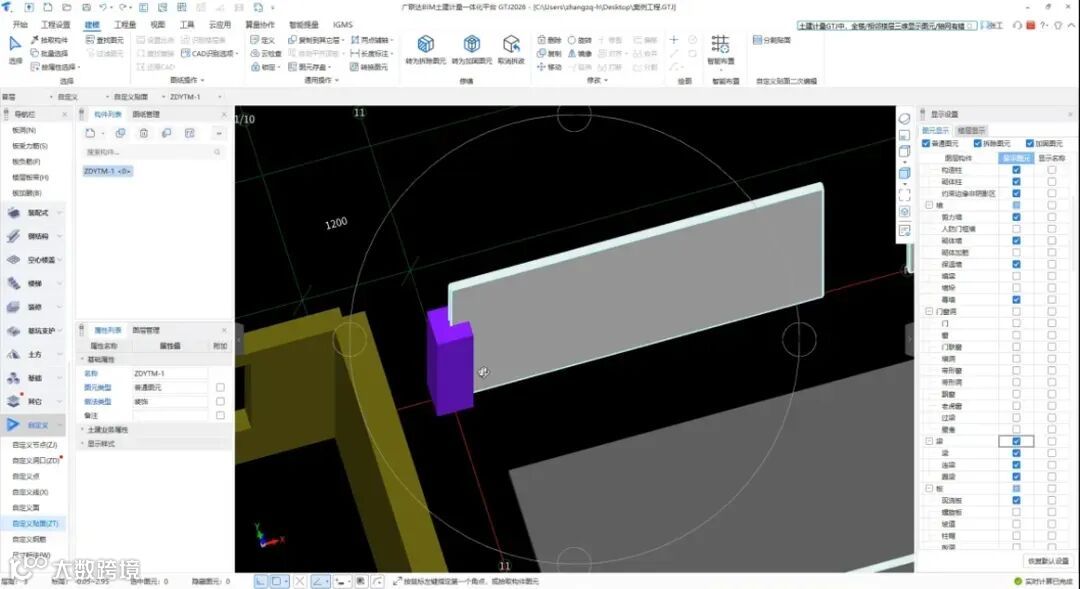
Task: Click the 装配式 sidebar category
Action: [34, 213]
